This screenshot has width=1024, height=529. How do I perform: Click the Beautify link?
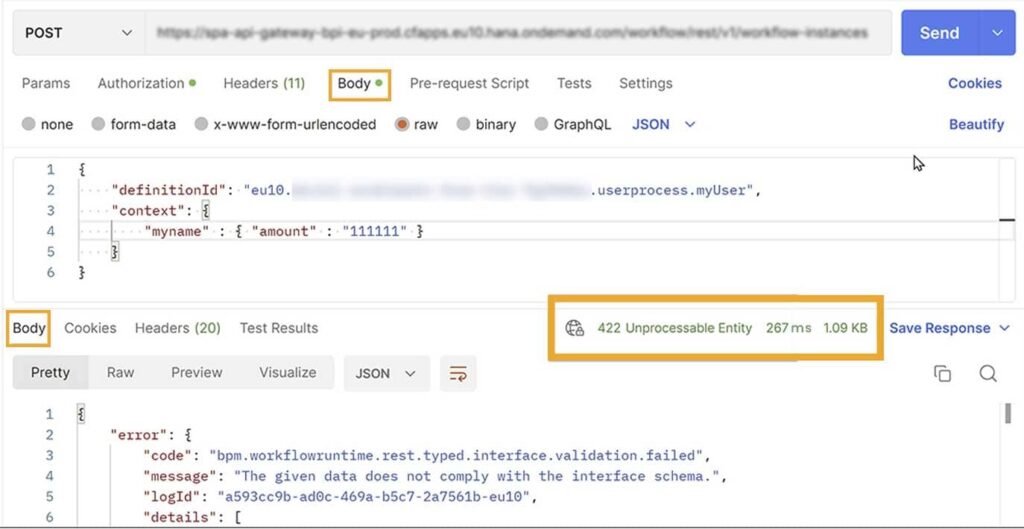click(976, 124)
